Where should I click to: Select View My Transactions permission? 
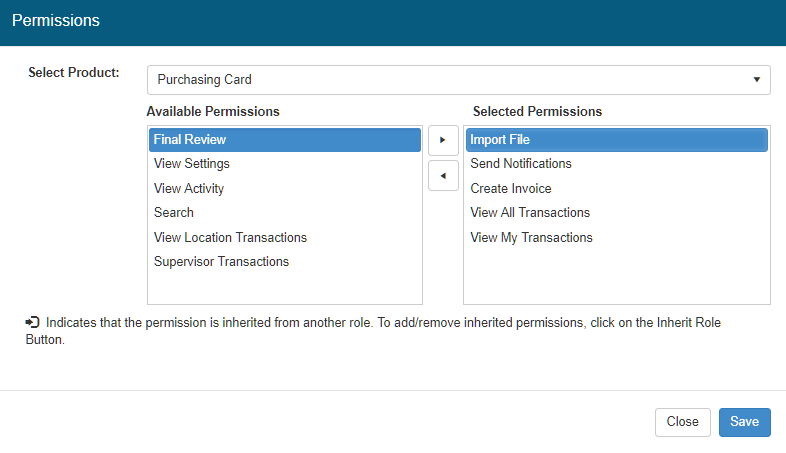pos(531,238)
